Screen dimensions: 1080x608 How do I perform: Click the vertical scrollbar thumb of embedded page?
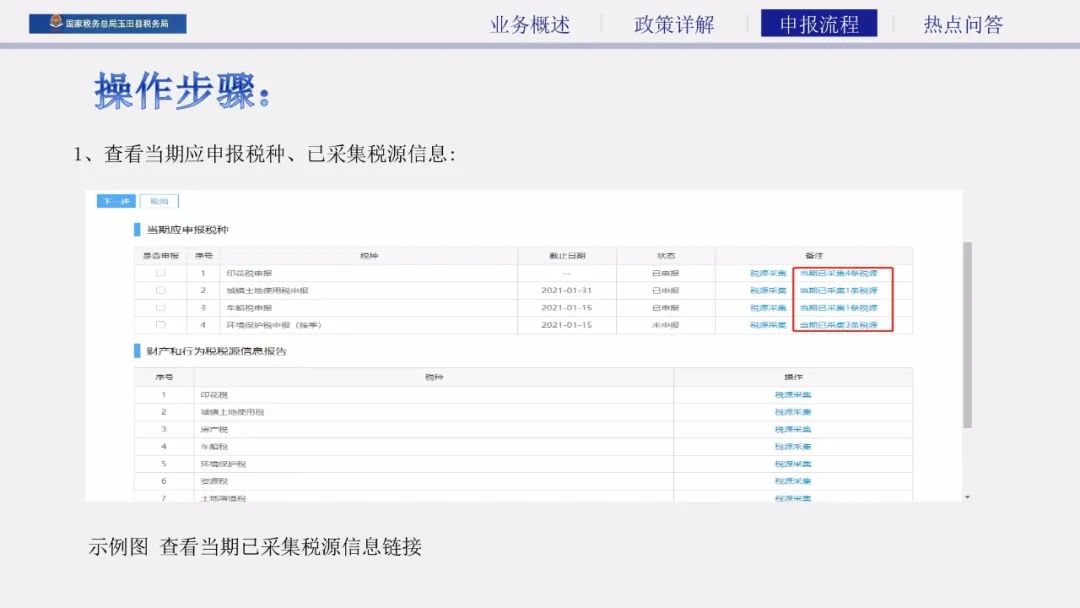[967, 335]
